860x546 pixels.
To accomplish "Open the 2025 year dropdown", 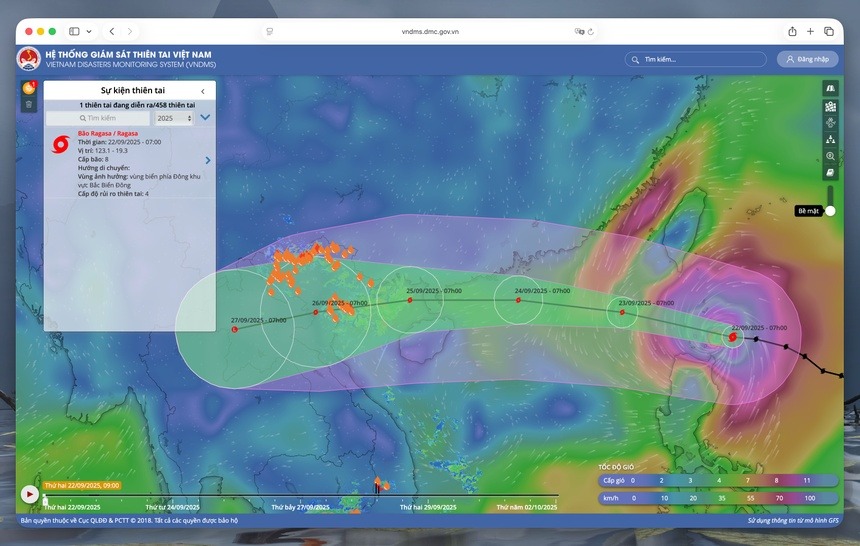I will click(174, 118).
